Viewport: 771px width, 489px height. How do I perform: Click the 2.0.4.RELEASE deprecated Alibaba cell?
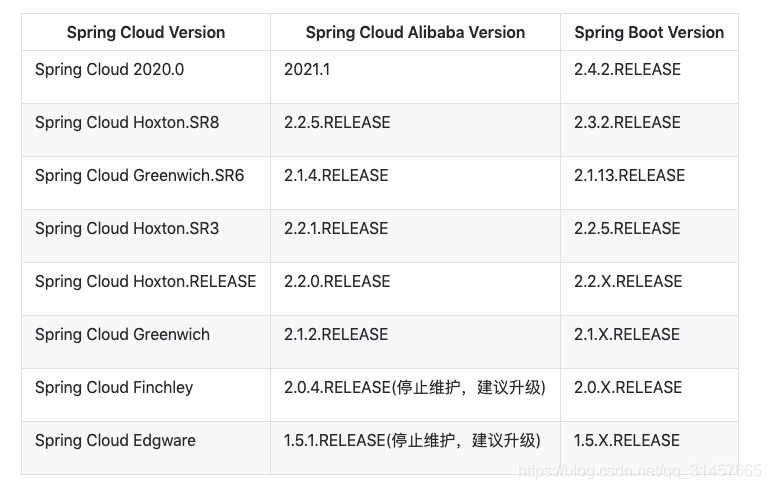click(x=415, y=388)
